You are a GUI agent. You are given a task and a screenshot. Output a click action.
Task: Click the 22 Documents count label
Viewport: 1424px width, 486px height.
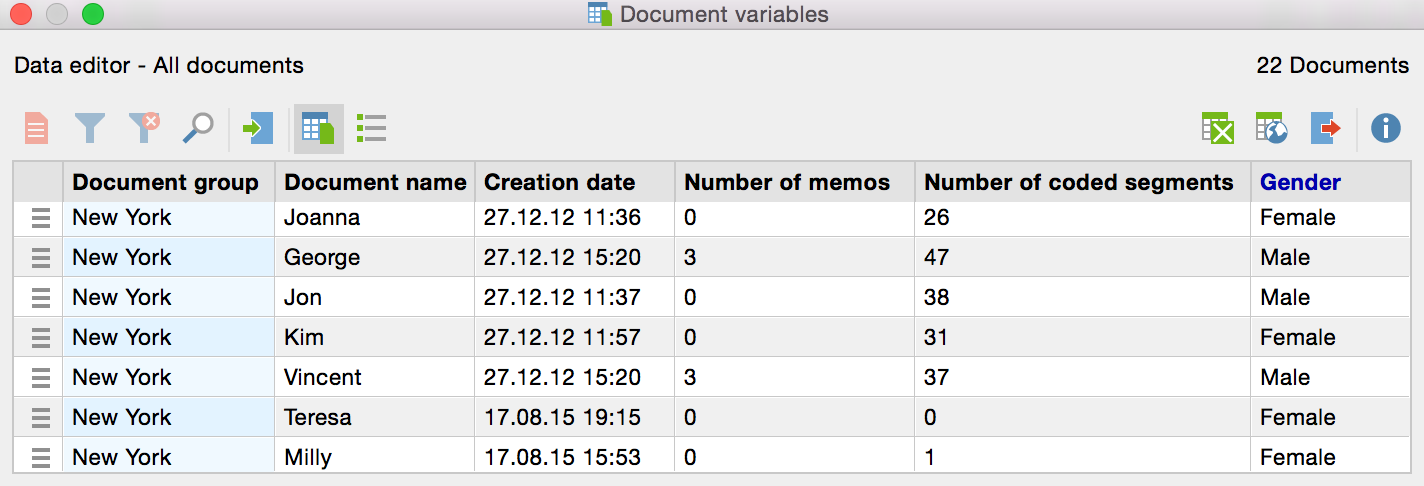coord(1332,66)
